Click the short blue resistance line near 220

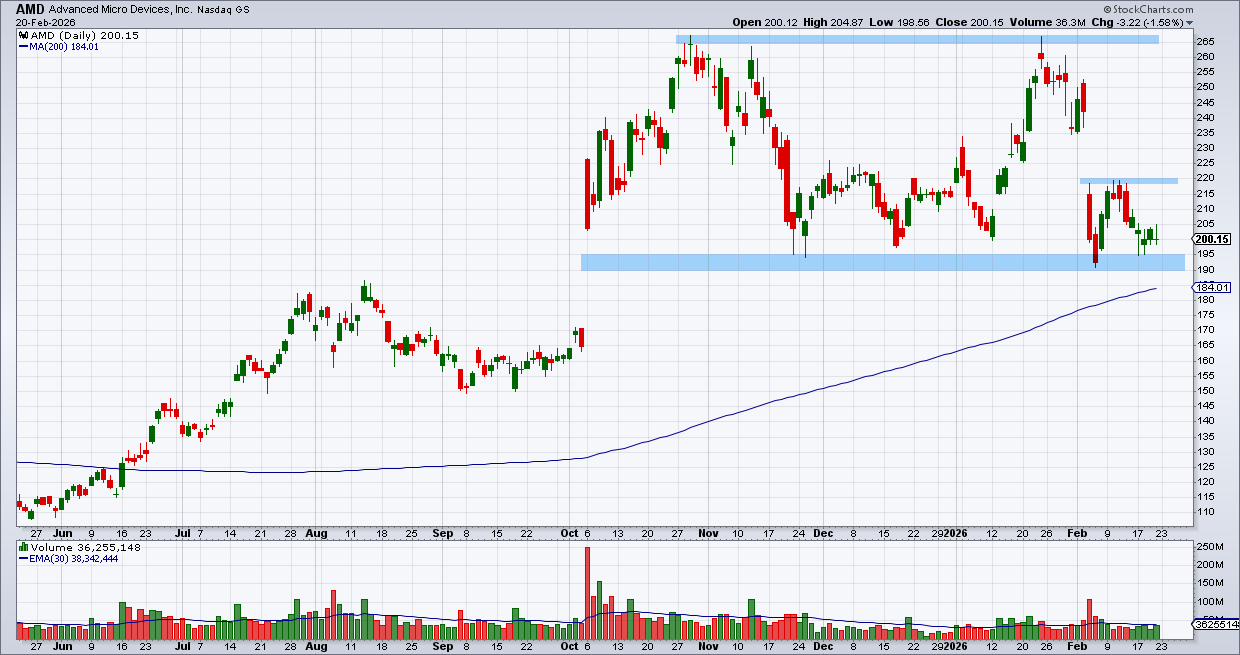(x=1128, y=181)
